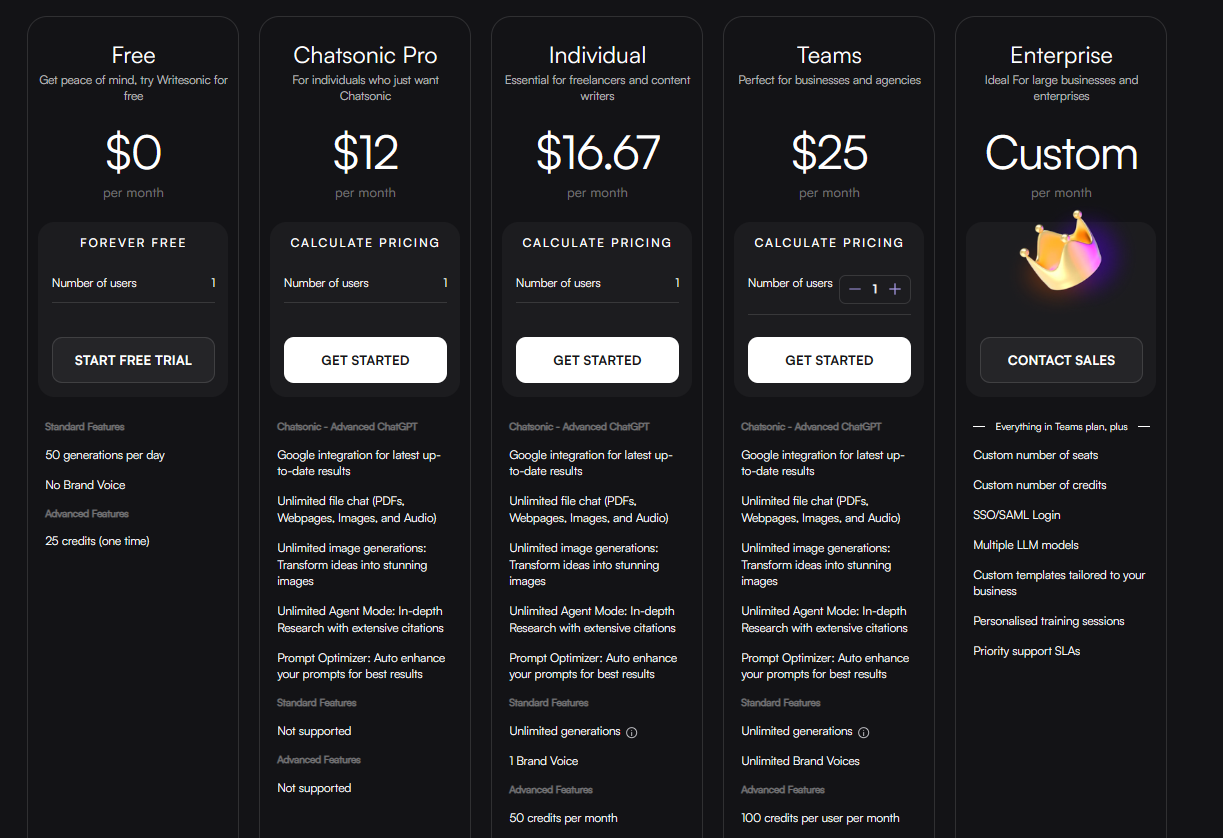Get started with the Teams plan
1223x838 pixels.
(829, 360)
